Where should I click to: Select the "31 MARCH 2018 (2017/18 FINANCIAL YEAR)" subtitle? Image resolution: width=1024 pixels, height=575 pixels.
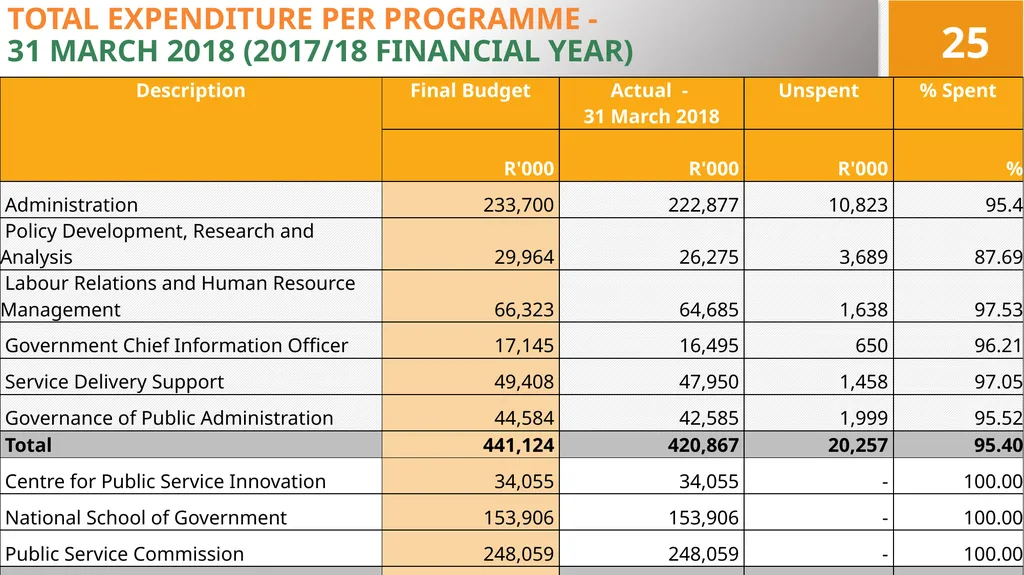click(x=320, y=52)
